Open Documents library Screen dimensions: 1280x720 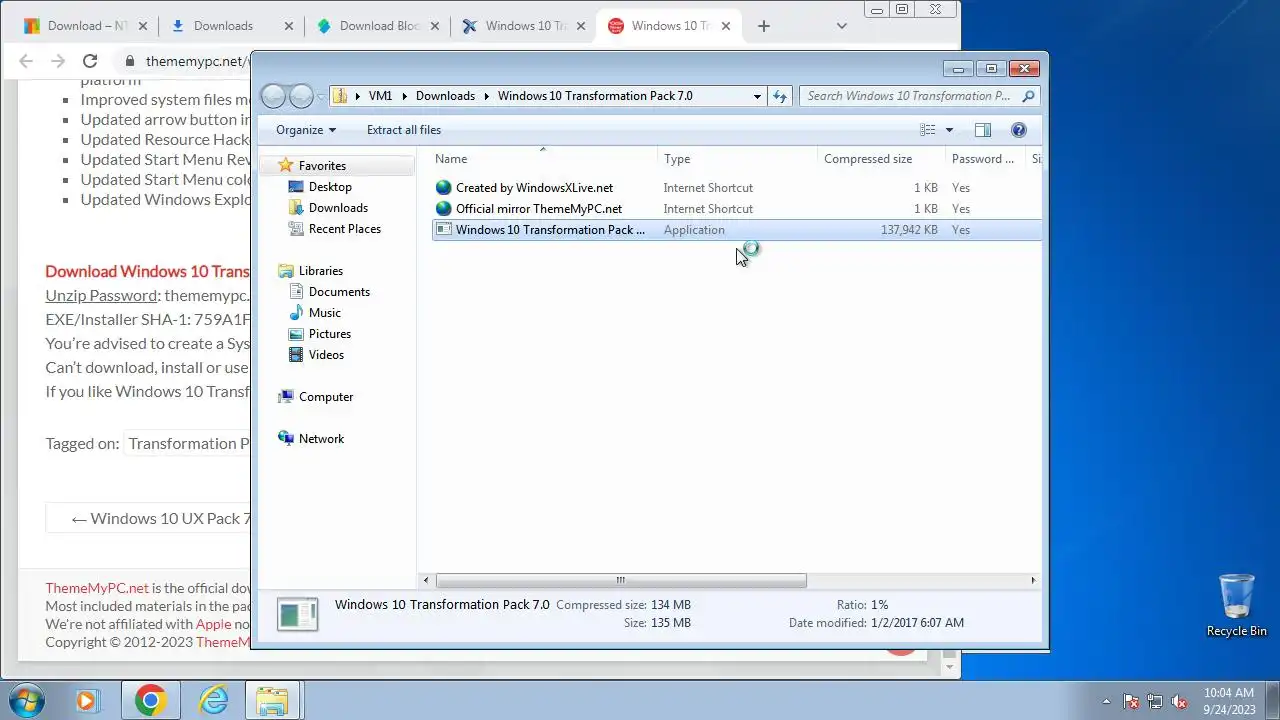339,292
